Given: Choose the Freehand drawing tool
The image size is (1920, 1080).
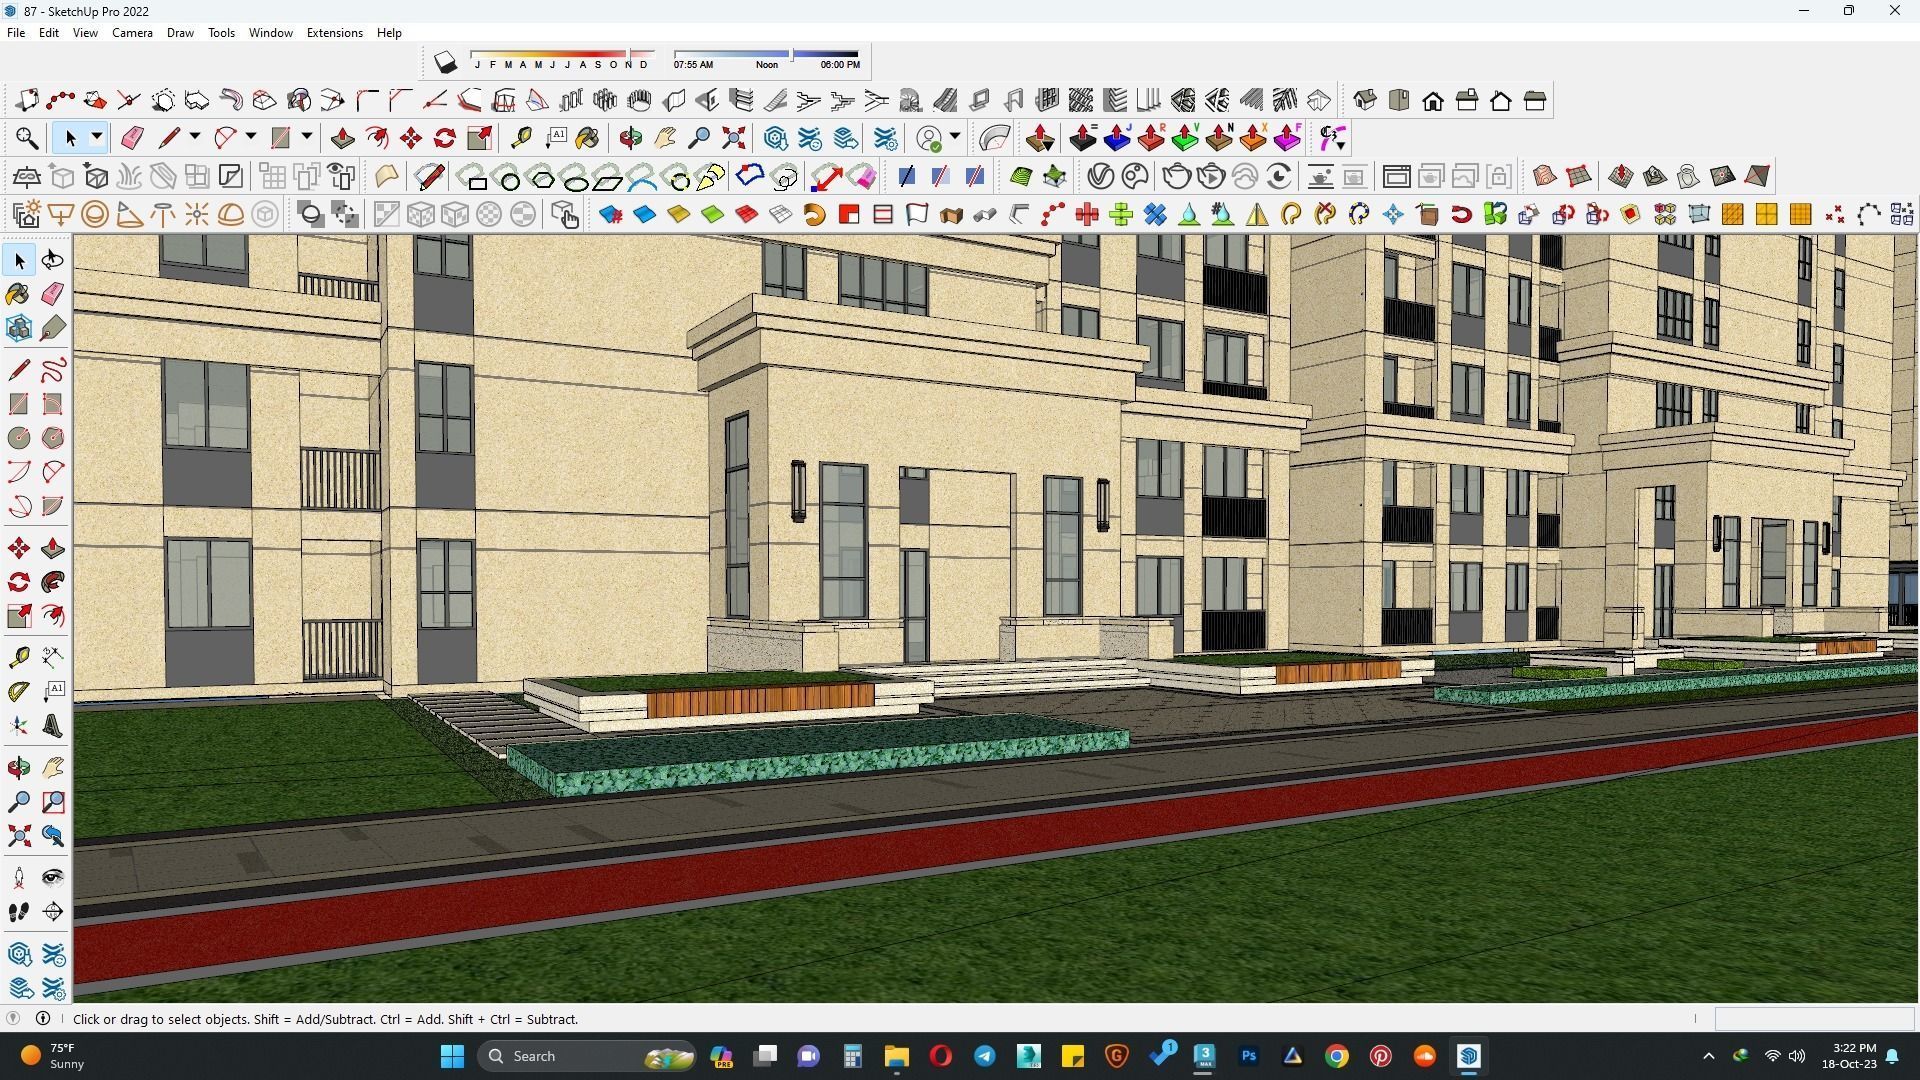Looking at the screenshot, I should coord(53,370).
